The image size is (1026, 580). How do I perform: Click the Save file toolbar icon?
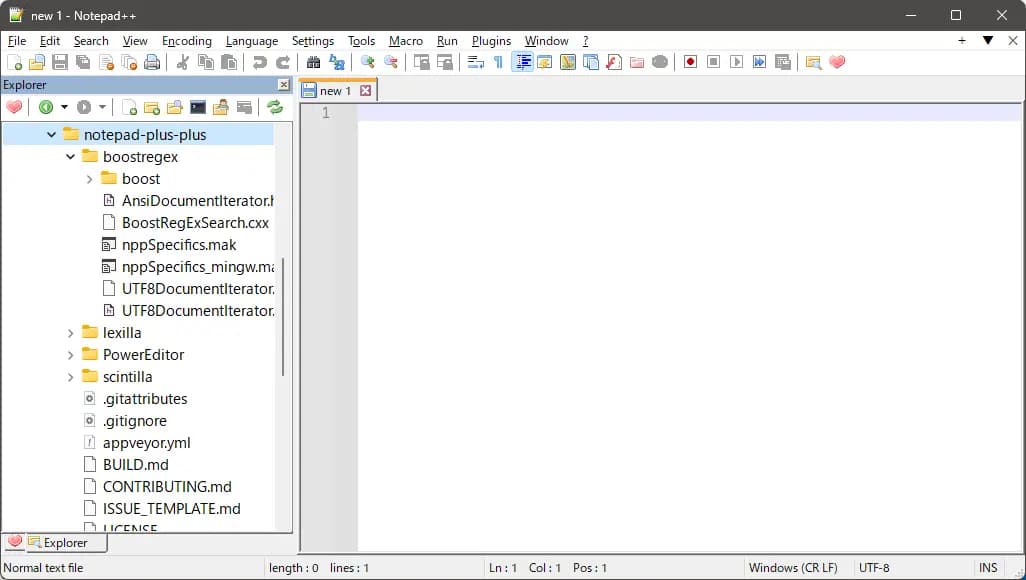[x=60, y=62]
